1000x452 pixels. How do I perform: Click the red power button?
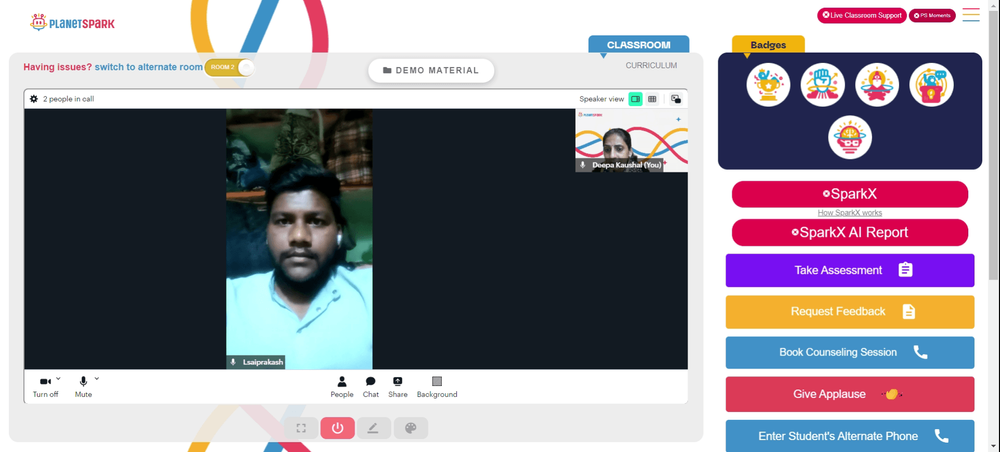(337, 428)
